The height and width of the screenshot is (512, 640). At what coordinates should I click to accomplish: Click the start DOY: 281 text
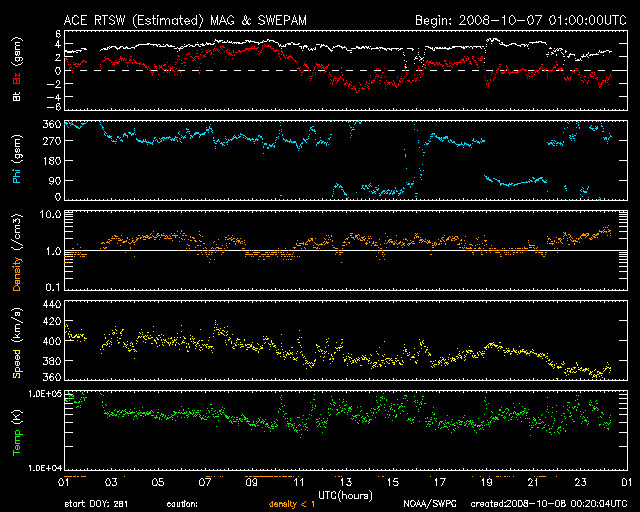point(96,504)
